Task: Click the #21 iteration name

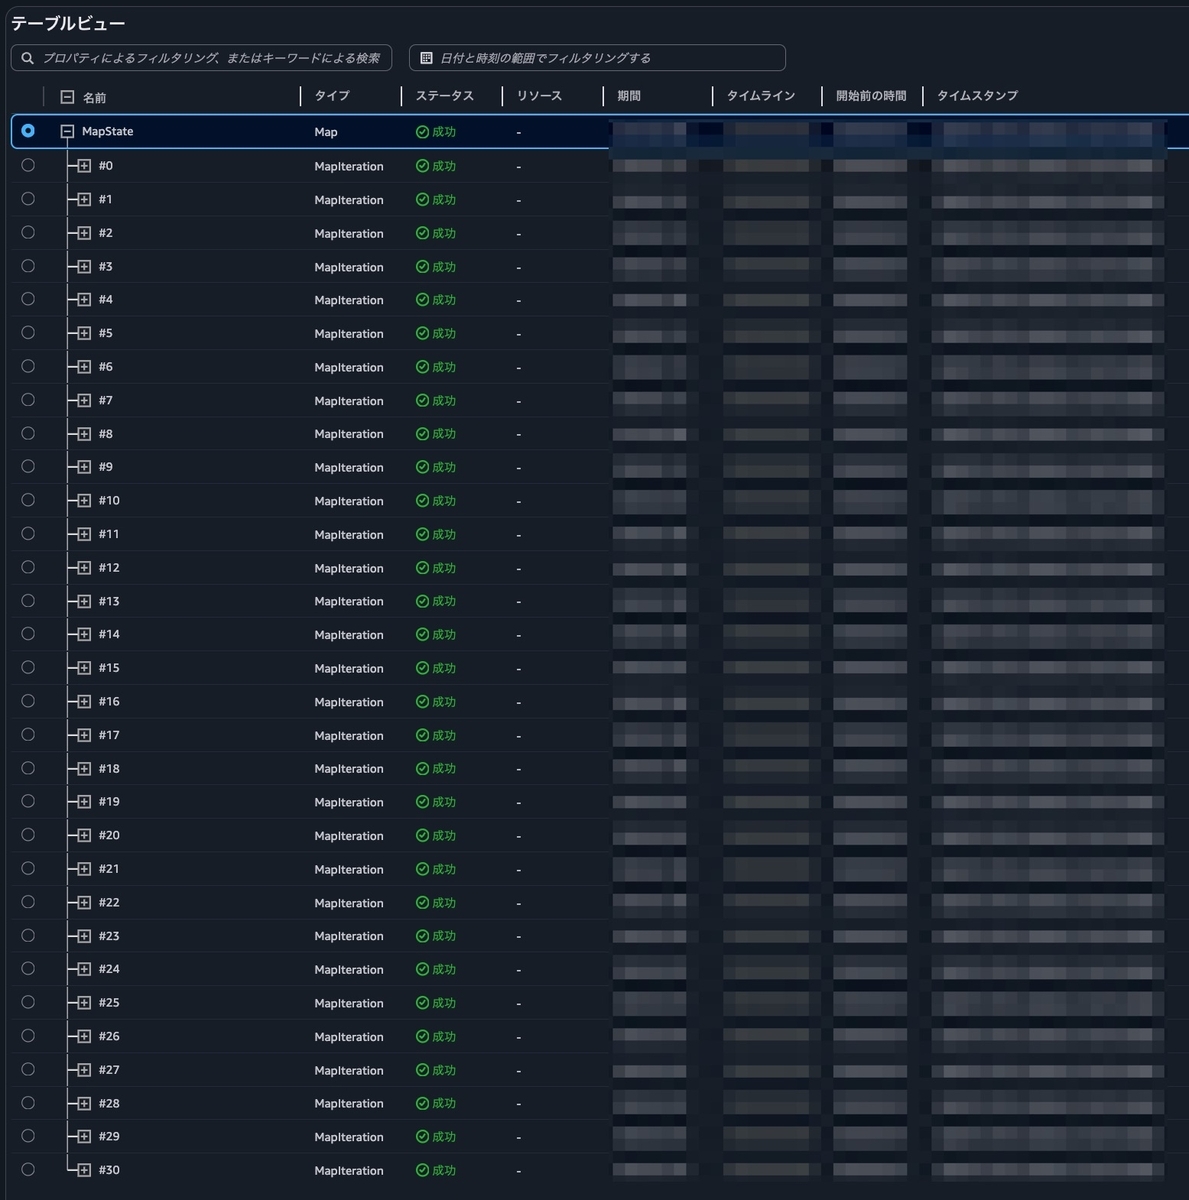Action: point(109,869)
